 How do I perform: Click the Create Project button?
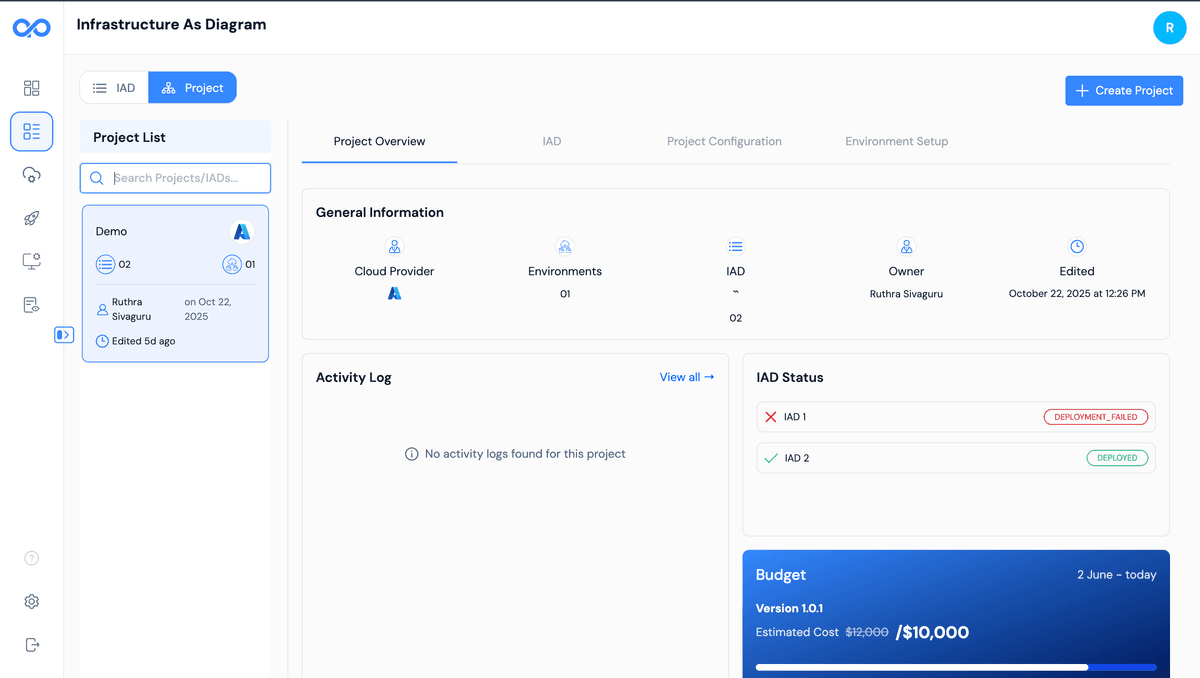pos(1124,90)
